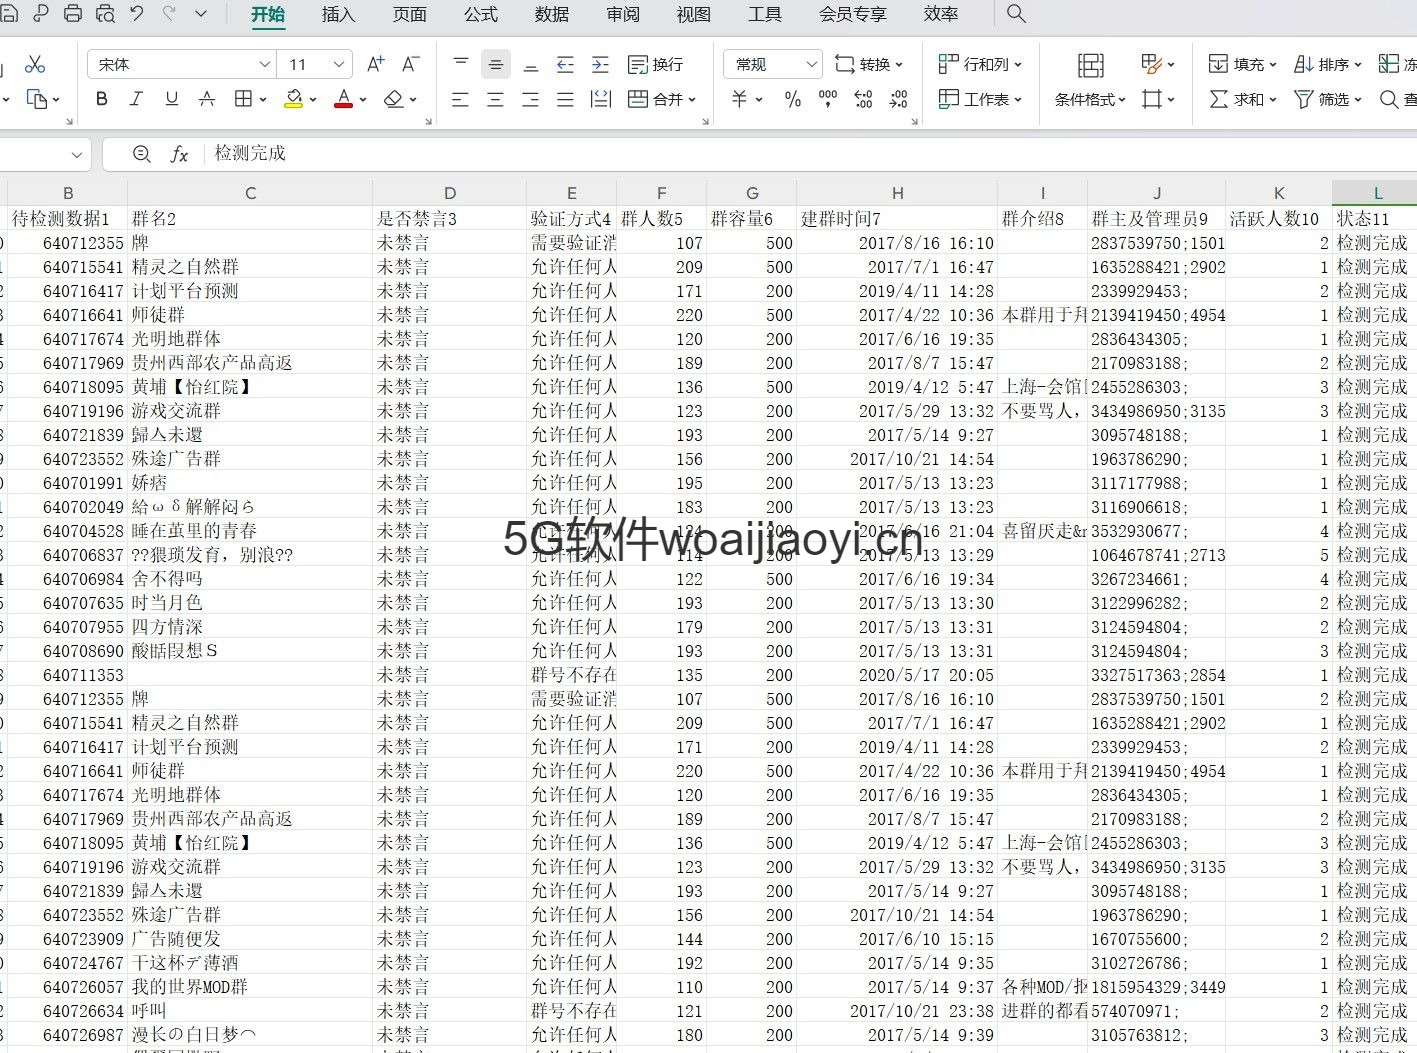Screen dimensions: 1417x1053
Task: Apply Strikethrough formatting
Action: click(206, 99)
